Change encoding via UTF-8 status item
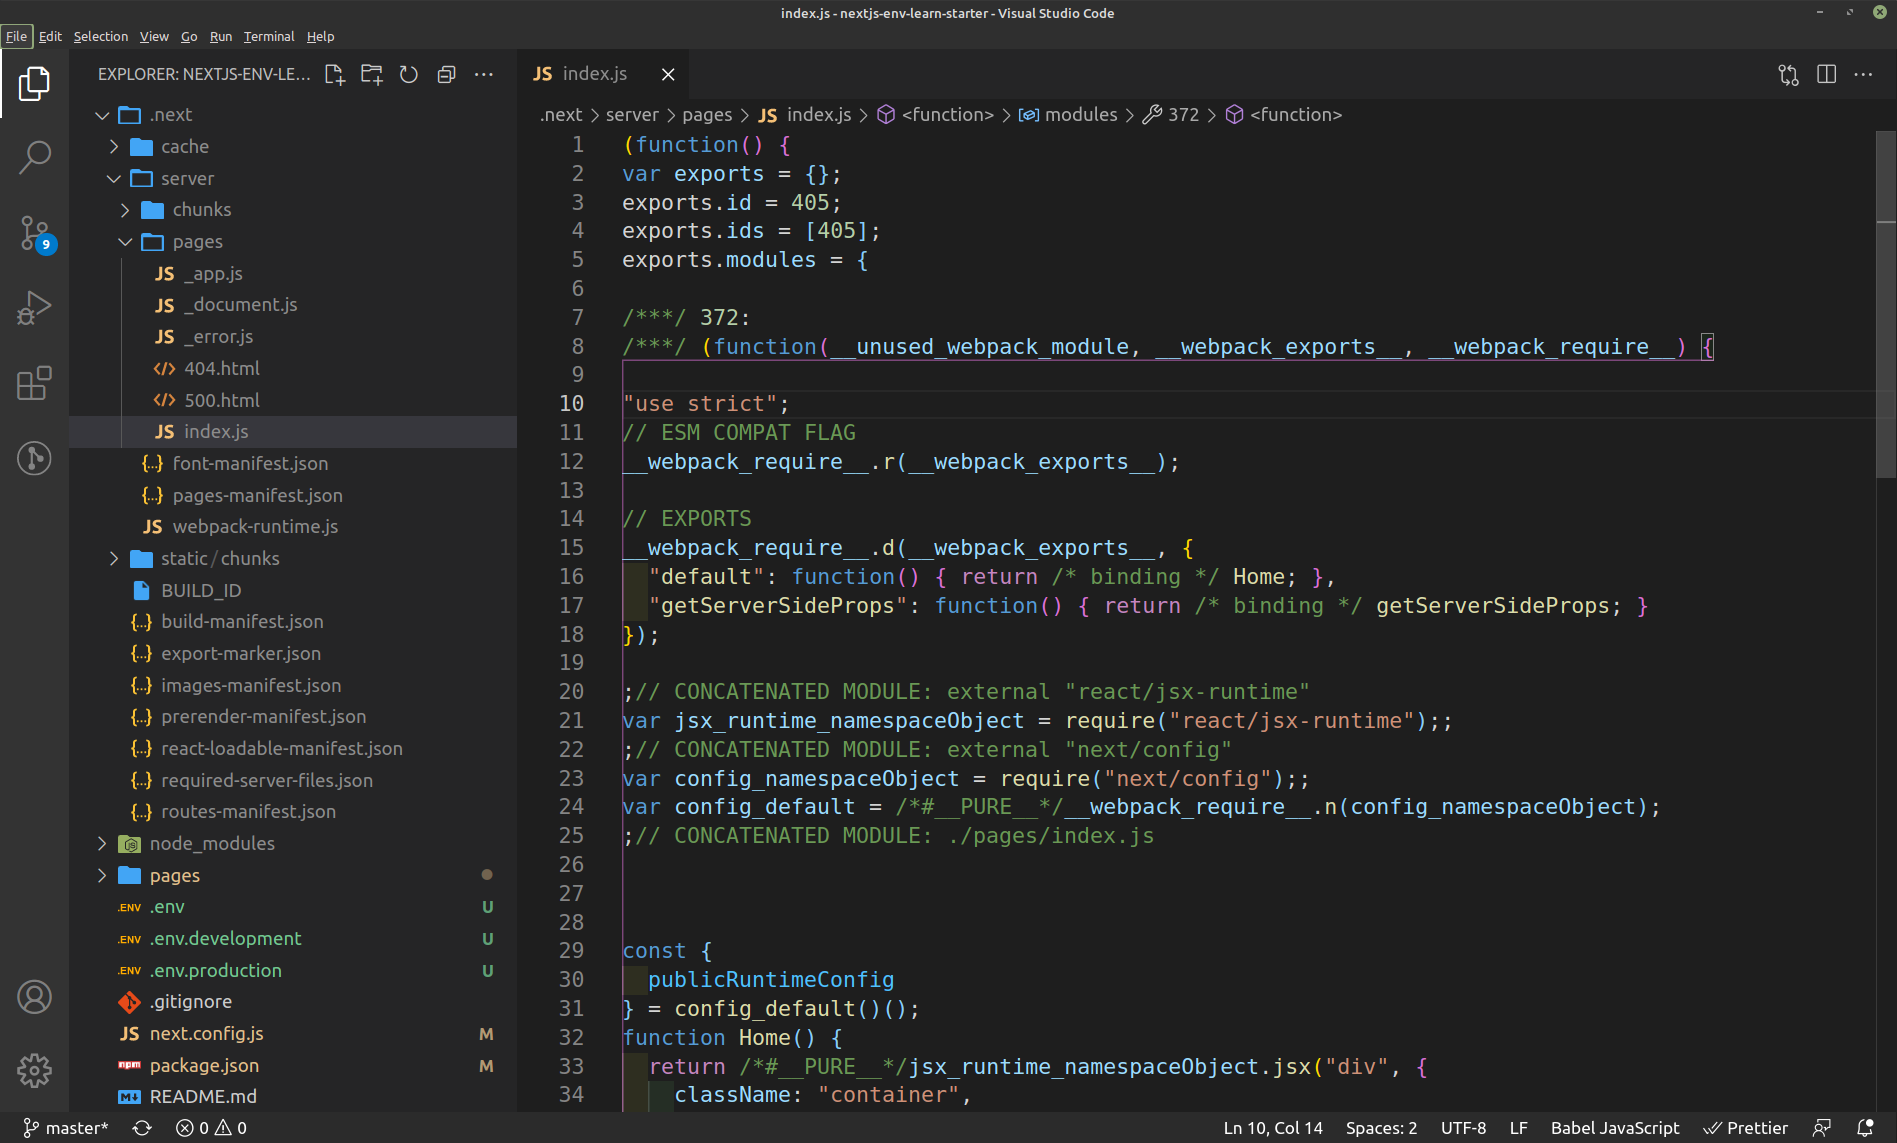This screenshot has height=1143, width=1897. coord(1463,1128)
